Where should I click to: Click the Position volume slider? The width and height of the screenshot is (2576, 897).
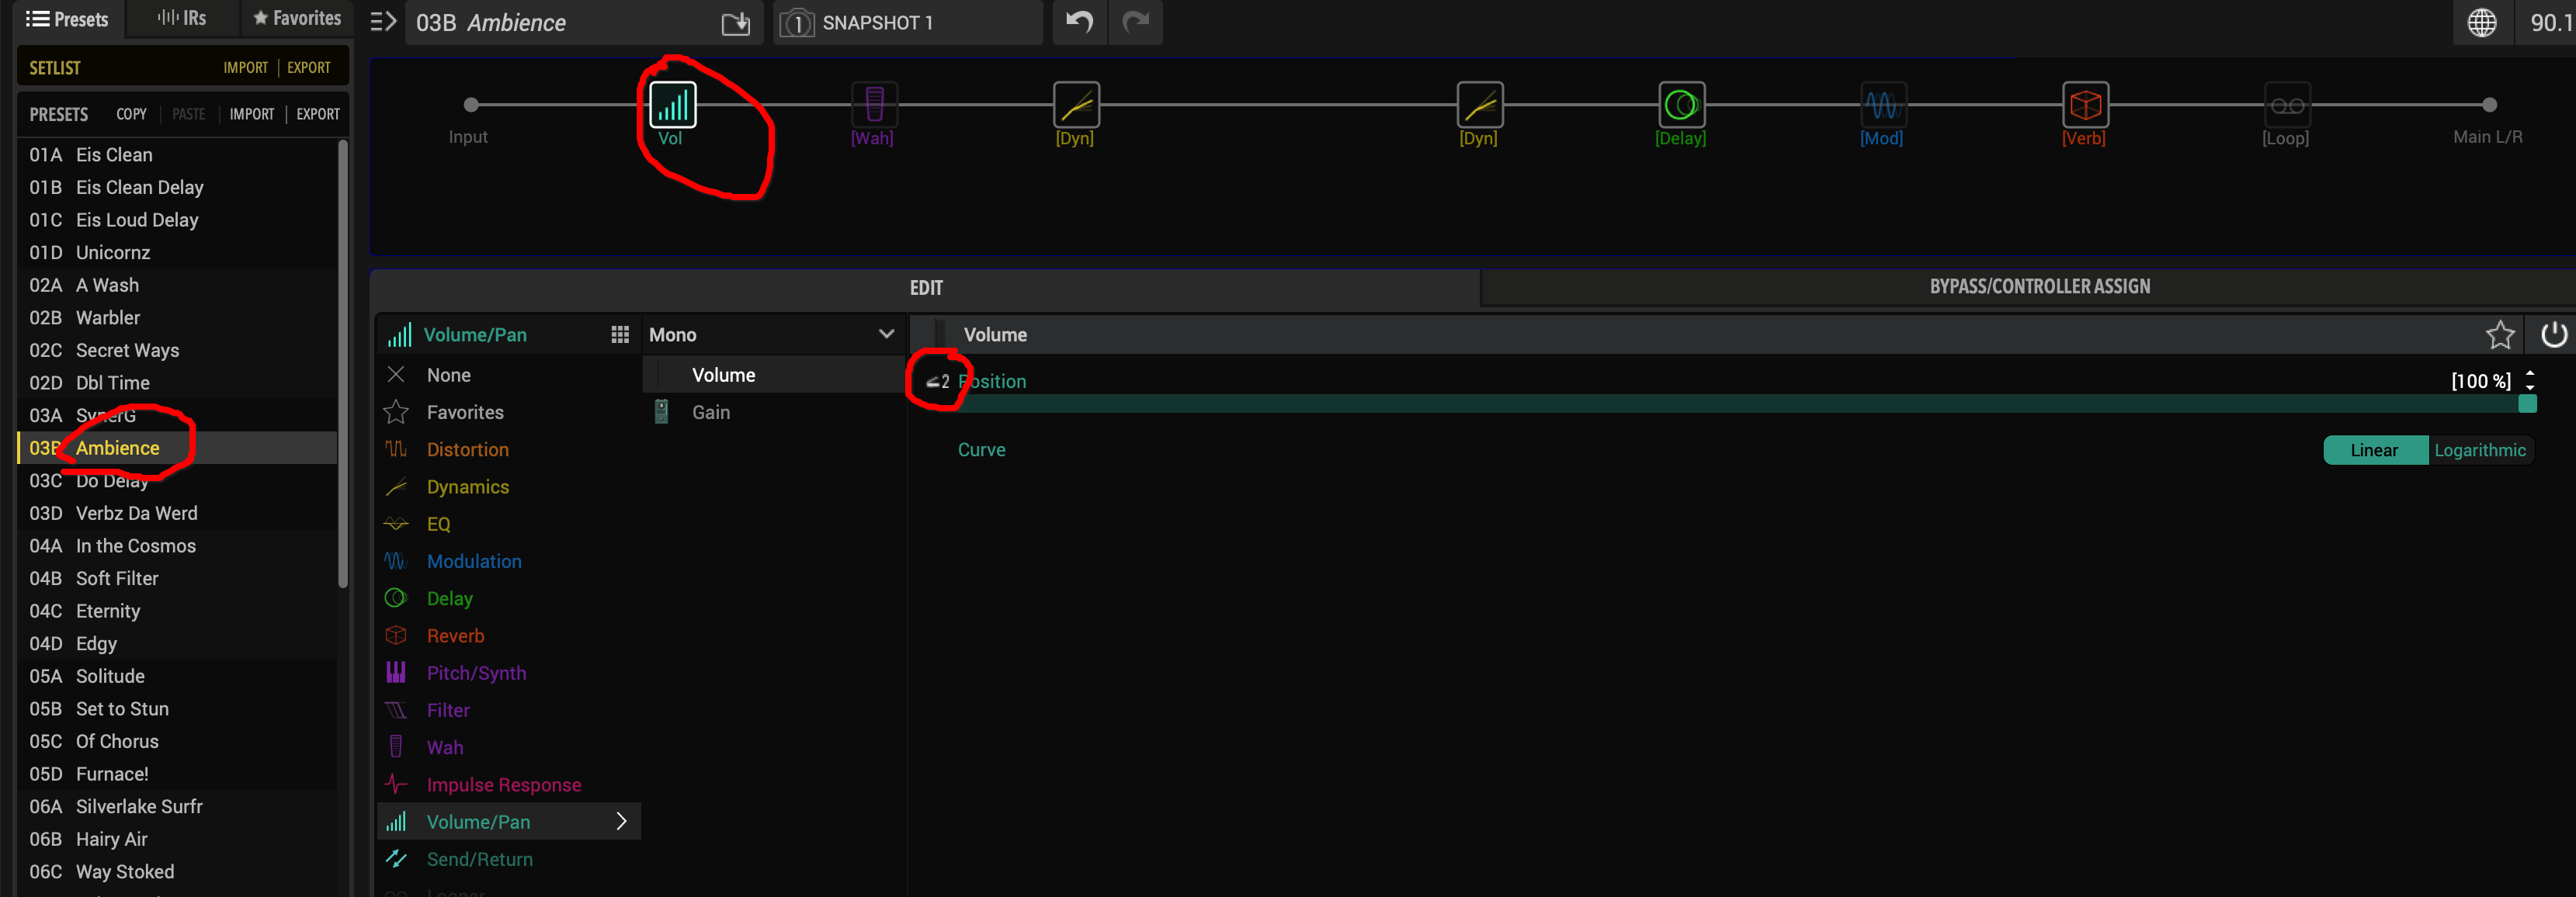[x=1740, y=404]
